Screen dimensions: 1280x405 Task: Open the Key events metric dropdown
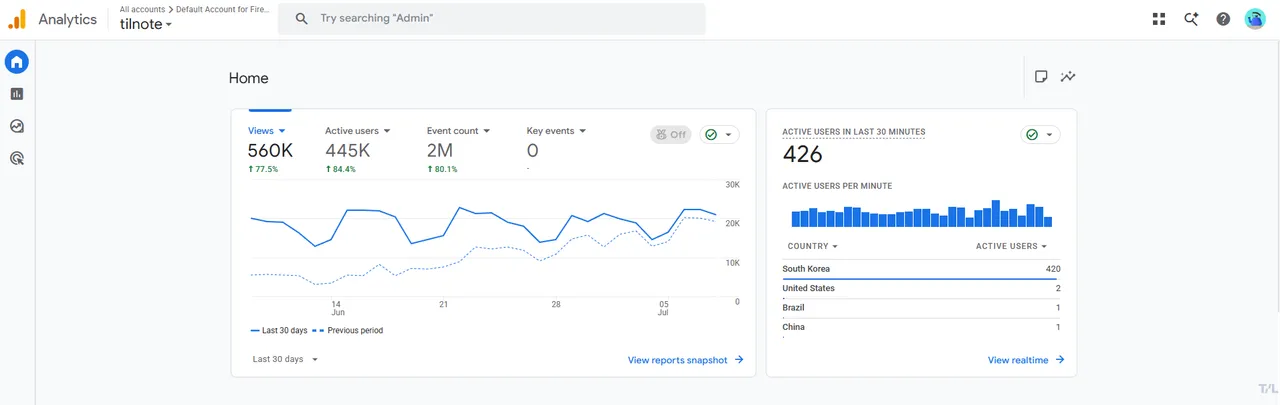[x=556, y=131]
